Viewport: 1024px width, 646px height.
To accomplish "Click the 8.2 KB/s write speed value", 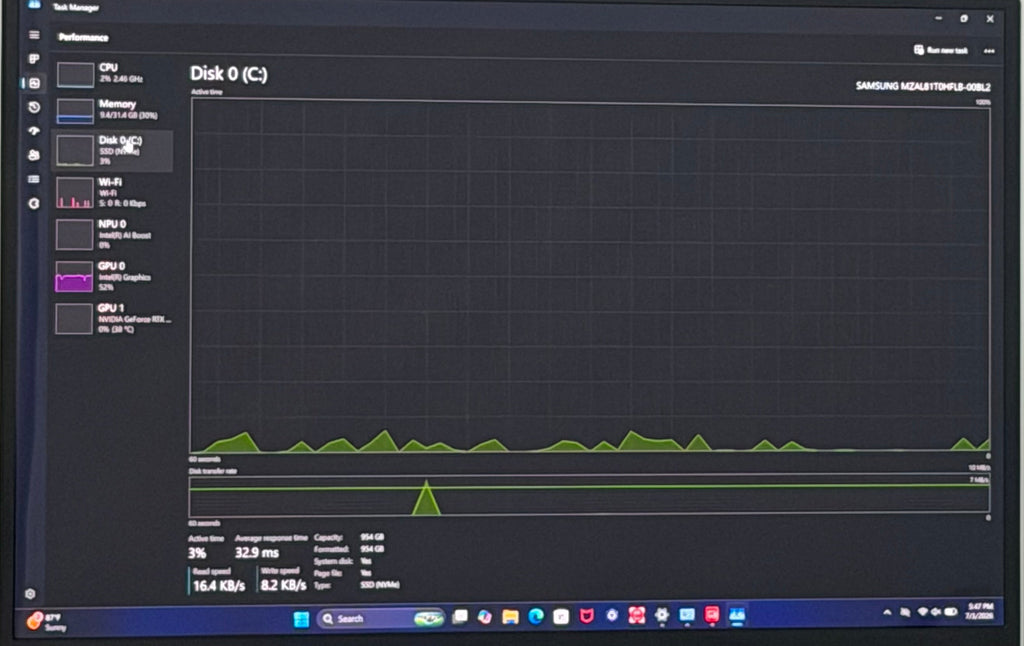I will 283,585.
